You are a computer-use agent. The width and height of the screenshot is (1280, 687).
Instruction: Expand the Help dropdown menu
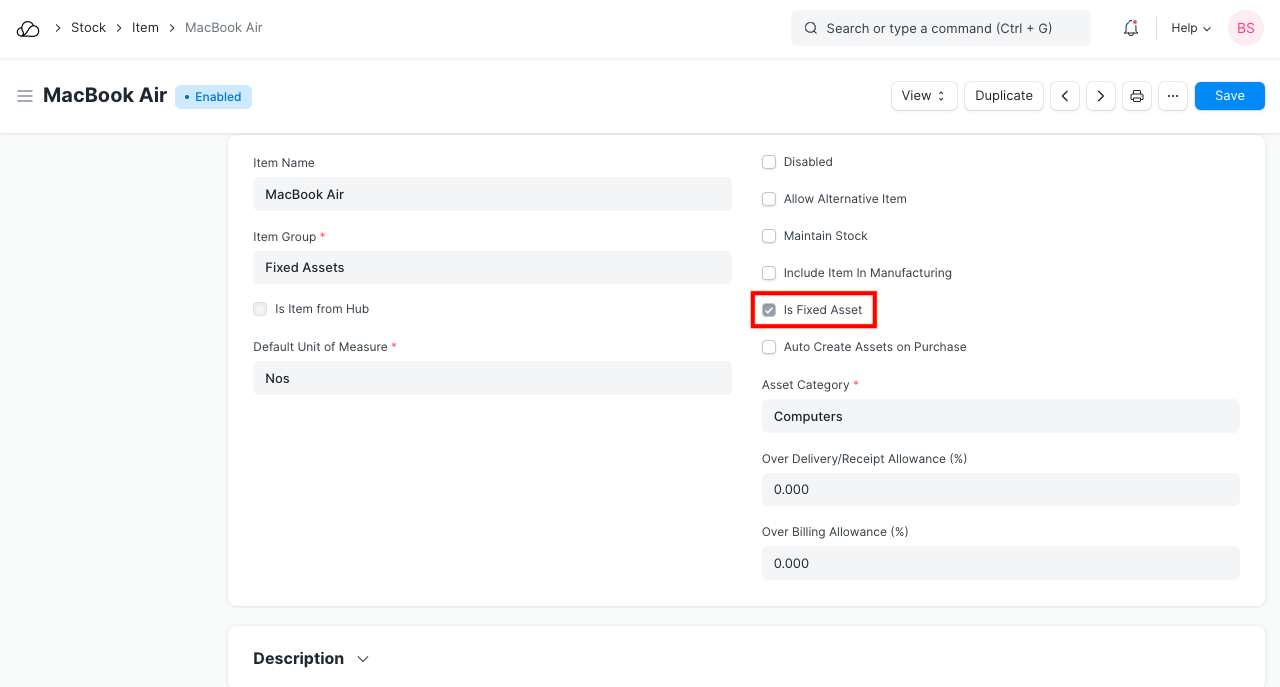pyautogui.click(x=1191, y=28)
